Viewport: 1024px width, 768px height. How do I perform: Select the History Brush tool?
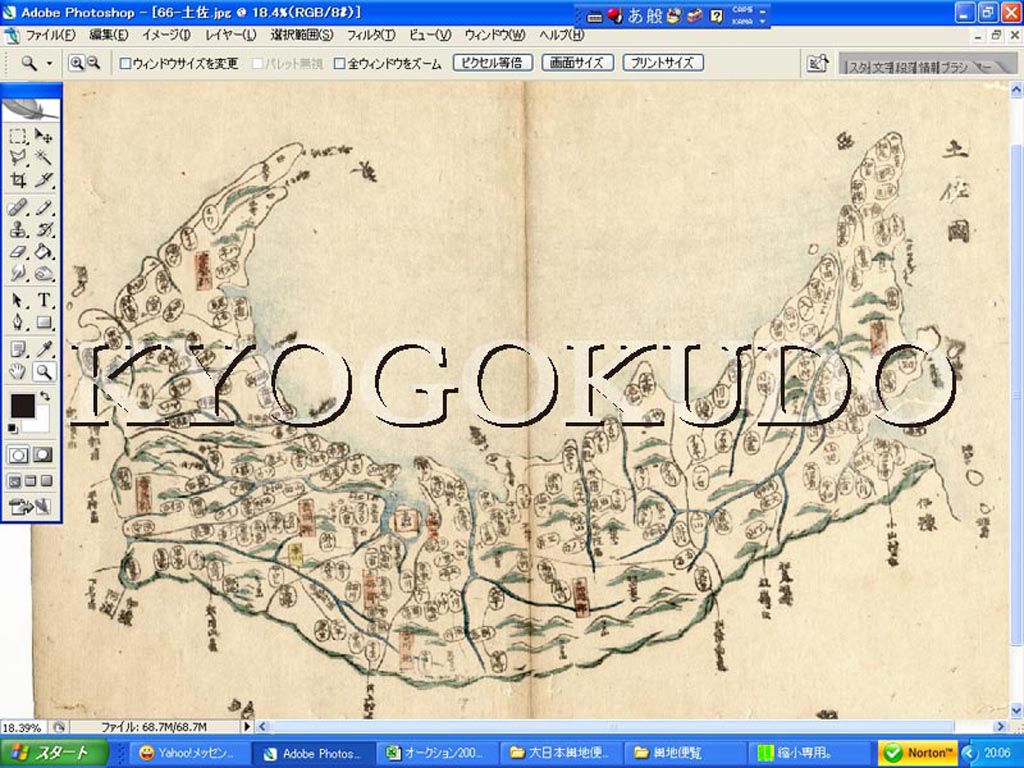point(43,230)
